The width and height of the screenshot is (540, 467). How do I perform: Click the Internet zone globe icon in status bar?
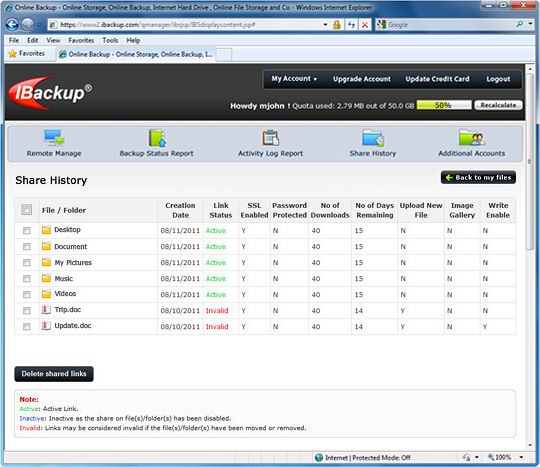tap(319, 457)
